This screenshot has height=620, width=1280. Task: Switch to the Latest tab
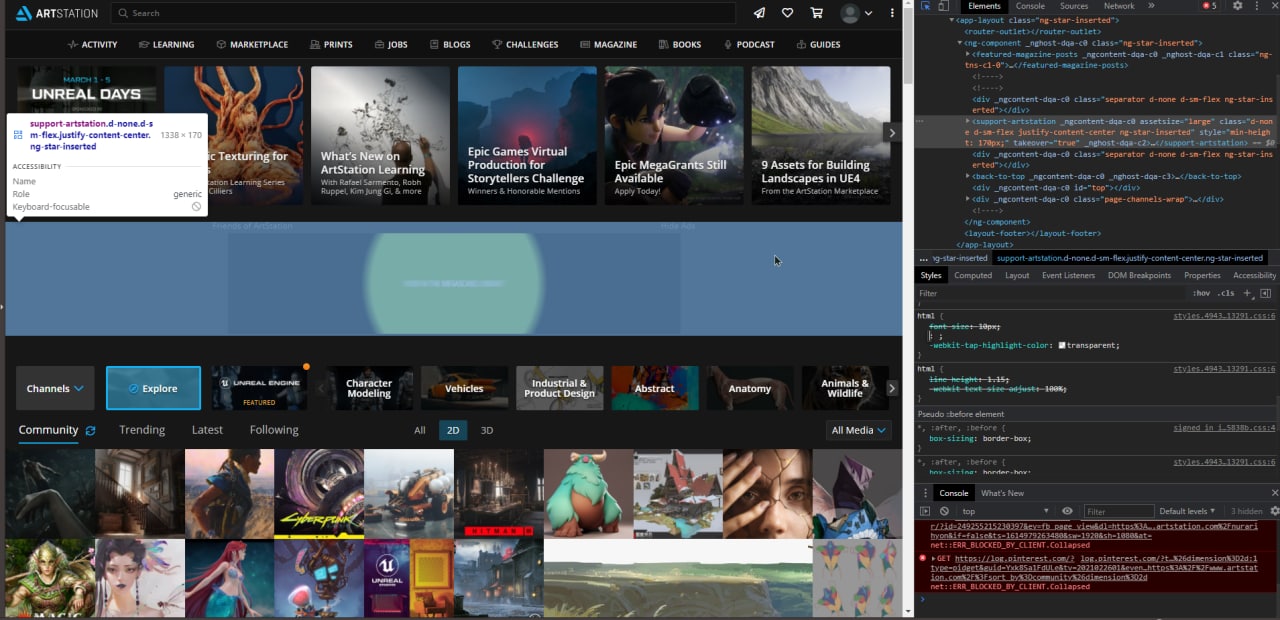click(207, 430)
